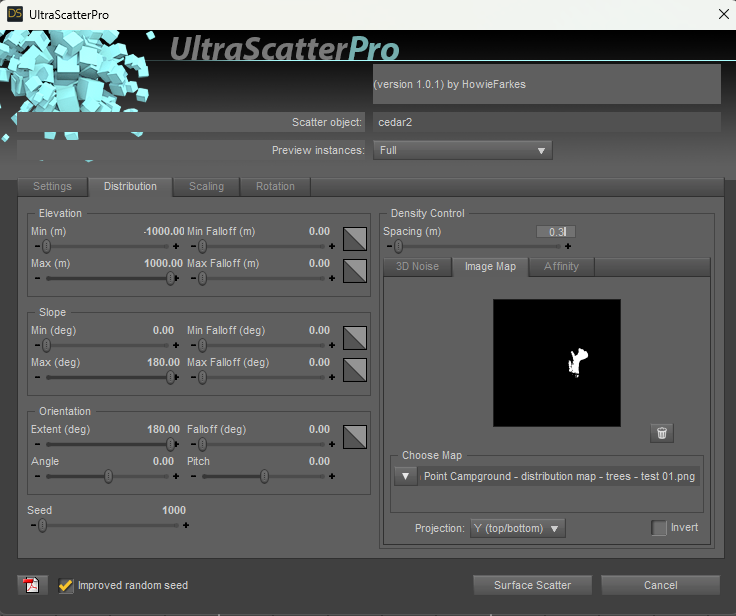The height and width of the screenshot is (616, 736).
Task: Click Orientation Extent value 180.00
Action: pyautogui.click(x=163, y=429)
